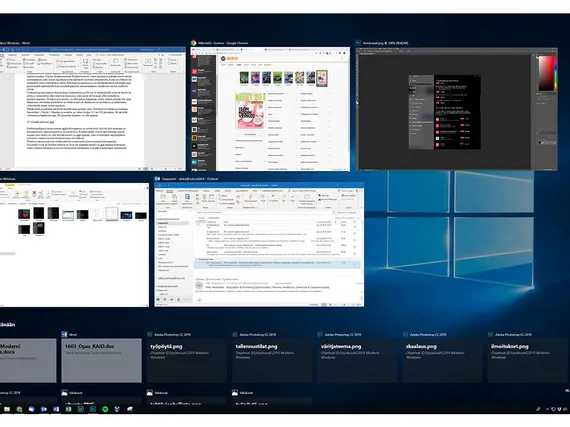Switch to the Google Chrome window thumbnail
Screen dimensions: 570x427
tap(270, 108)
